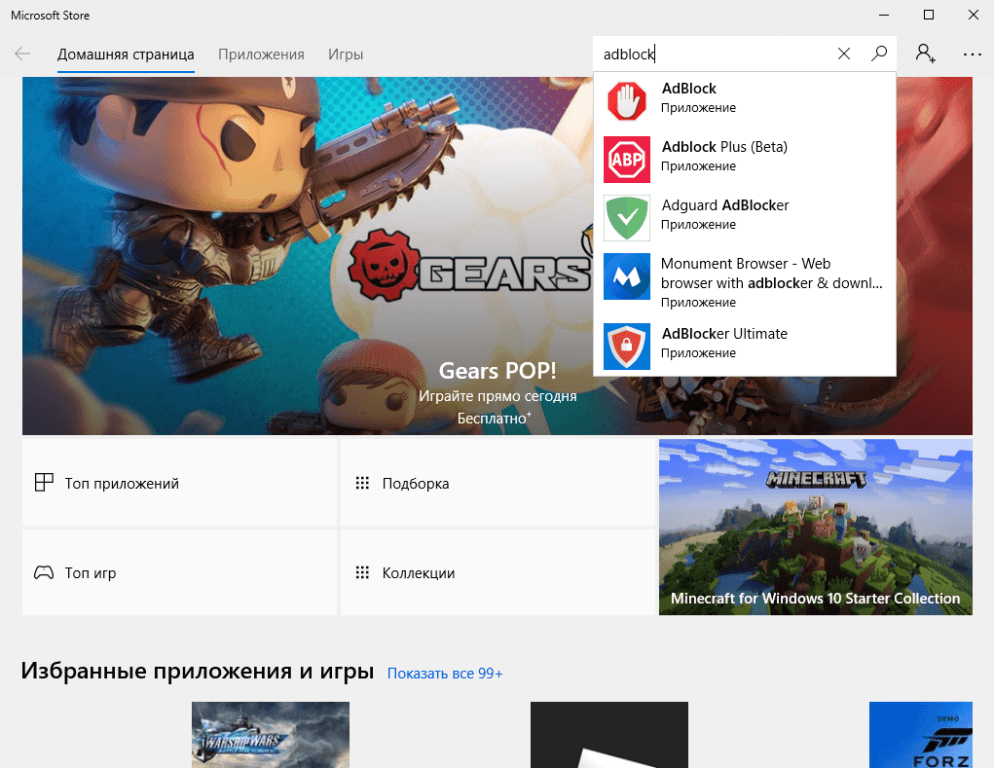
Task: Click the magnifying glass search icon
Action: tap(879, 53)
